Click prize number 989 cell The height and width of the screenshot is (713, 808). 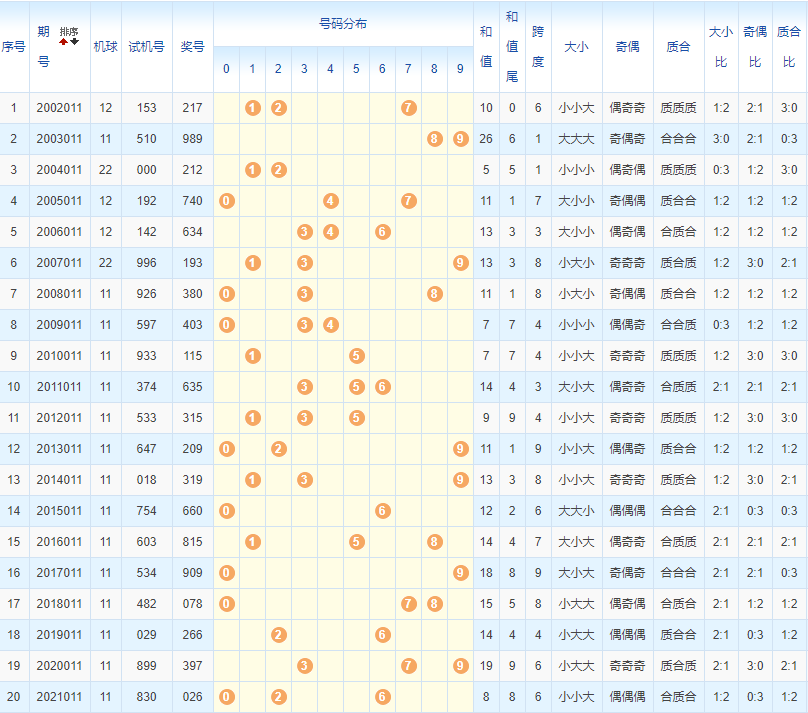point(192,138)
